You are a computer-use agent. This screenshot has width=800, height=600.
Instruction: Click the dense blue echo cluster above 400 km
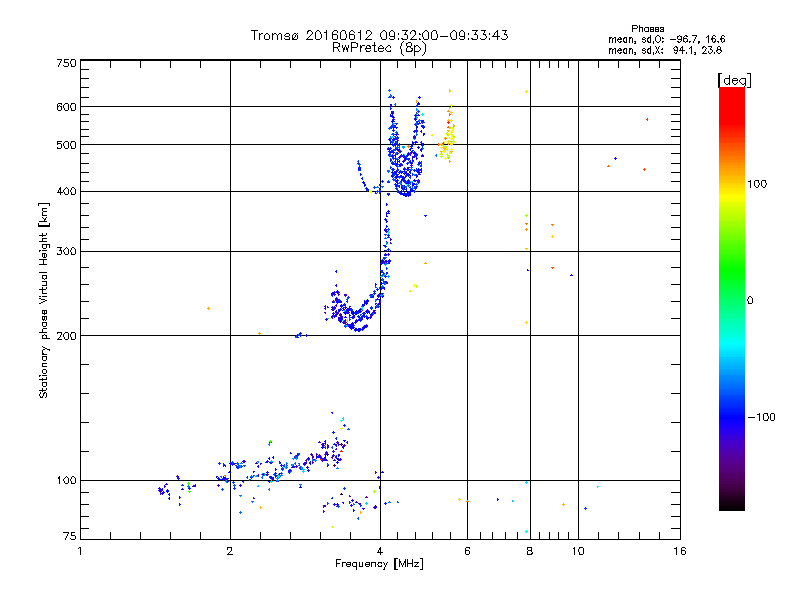coord(406,168)
